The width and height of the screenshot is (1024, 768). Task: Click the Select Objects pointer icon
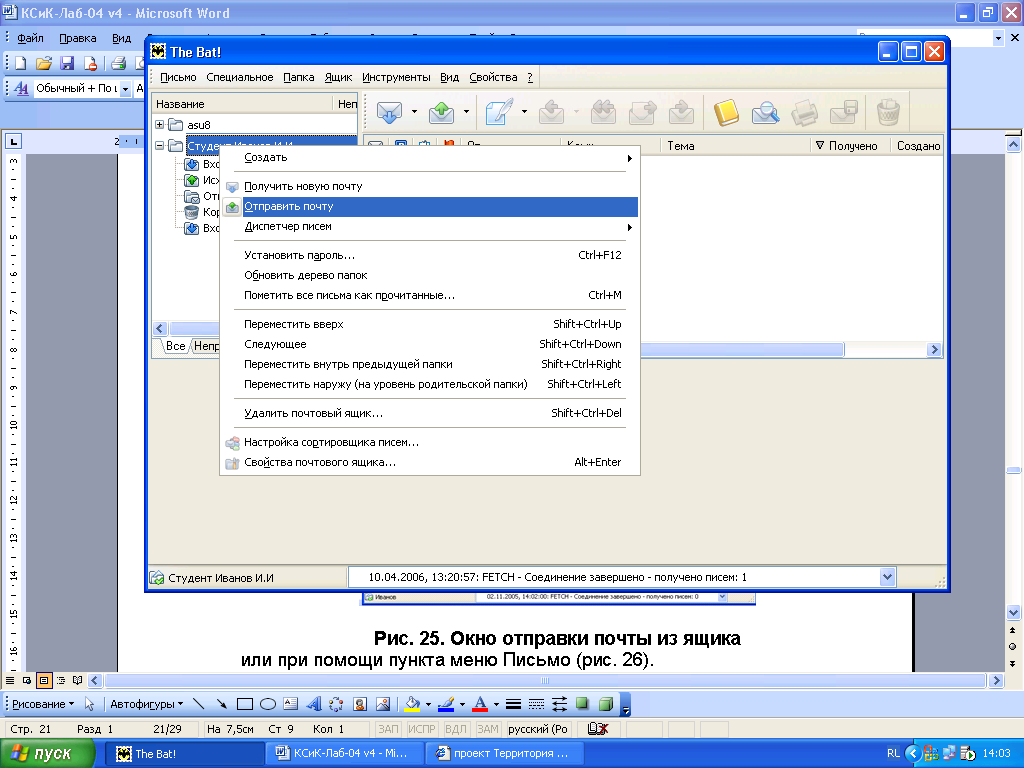tap(89, 704)
